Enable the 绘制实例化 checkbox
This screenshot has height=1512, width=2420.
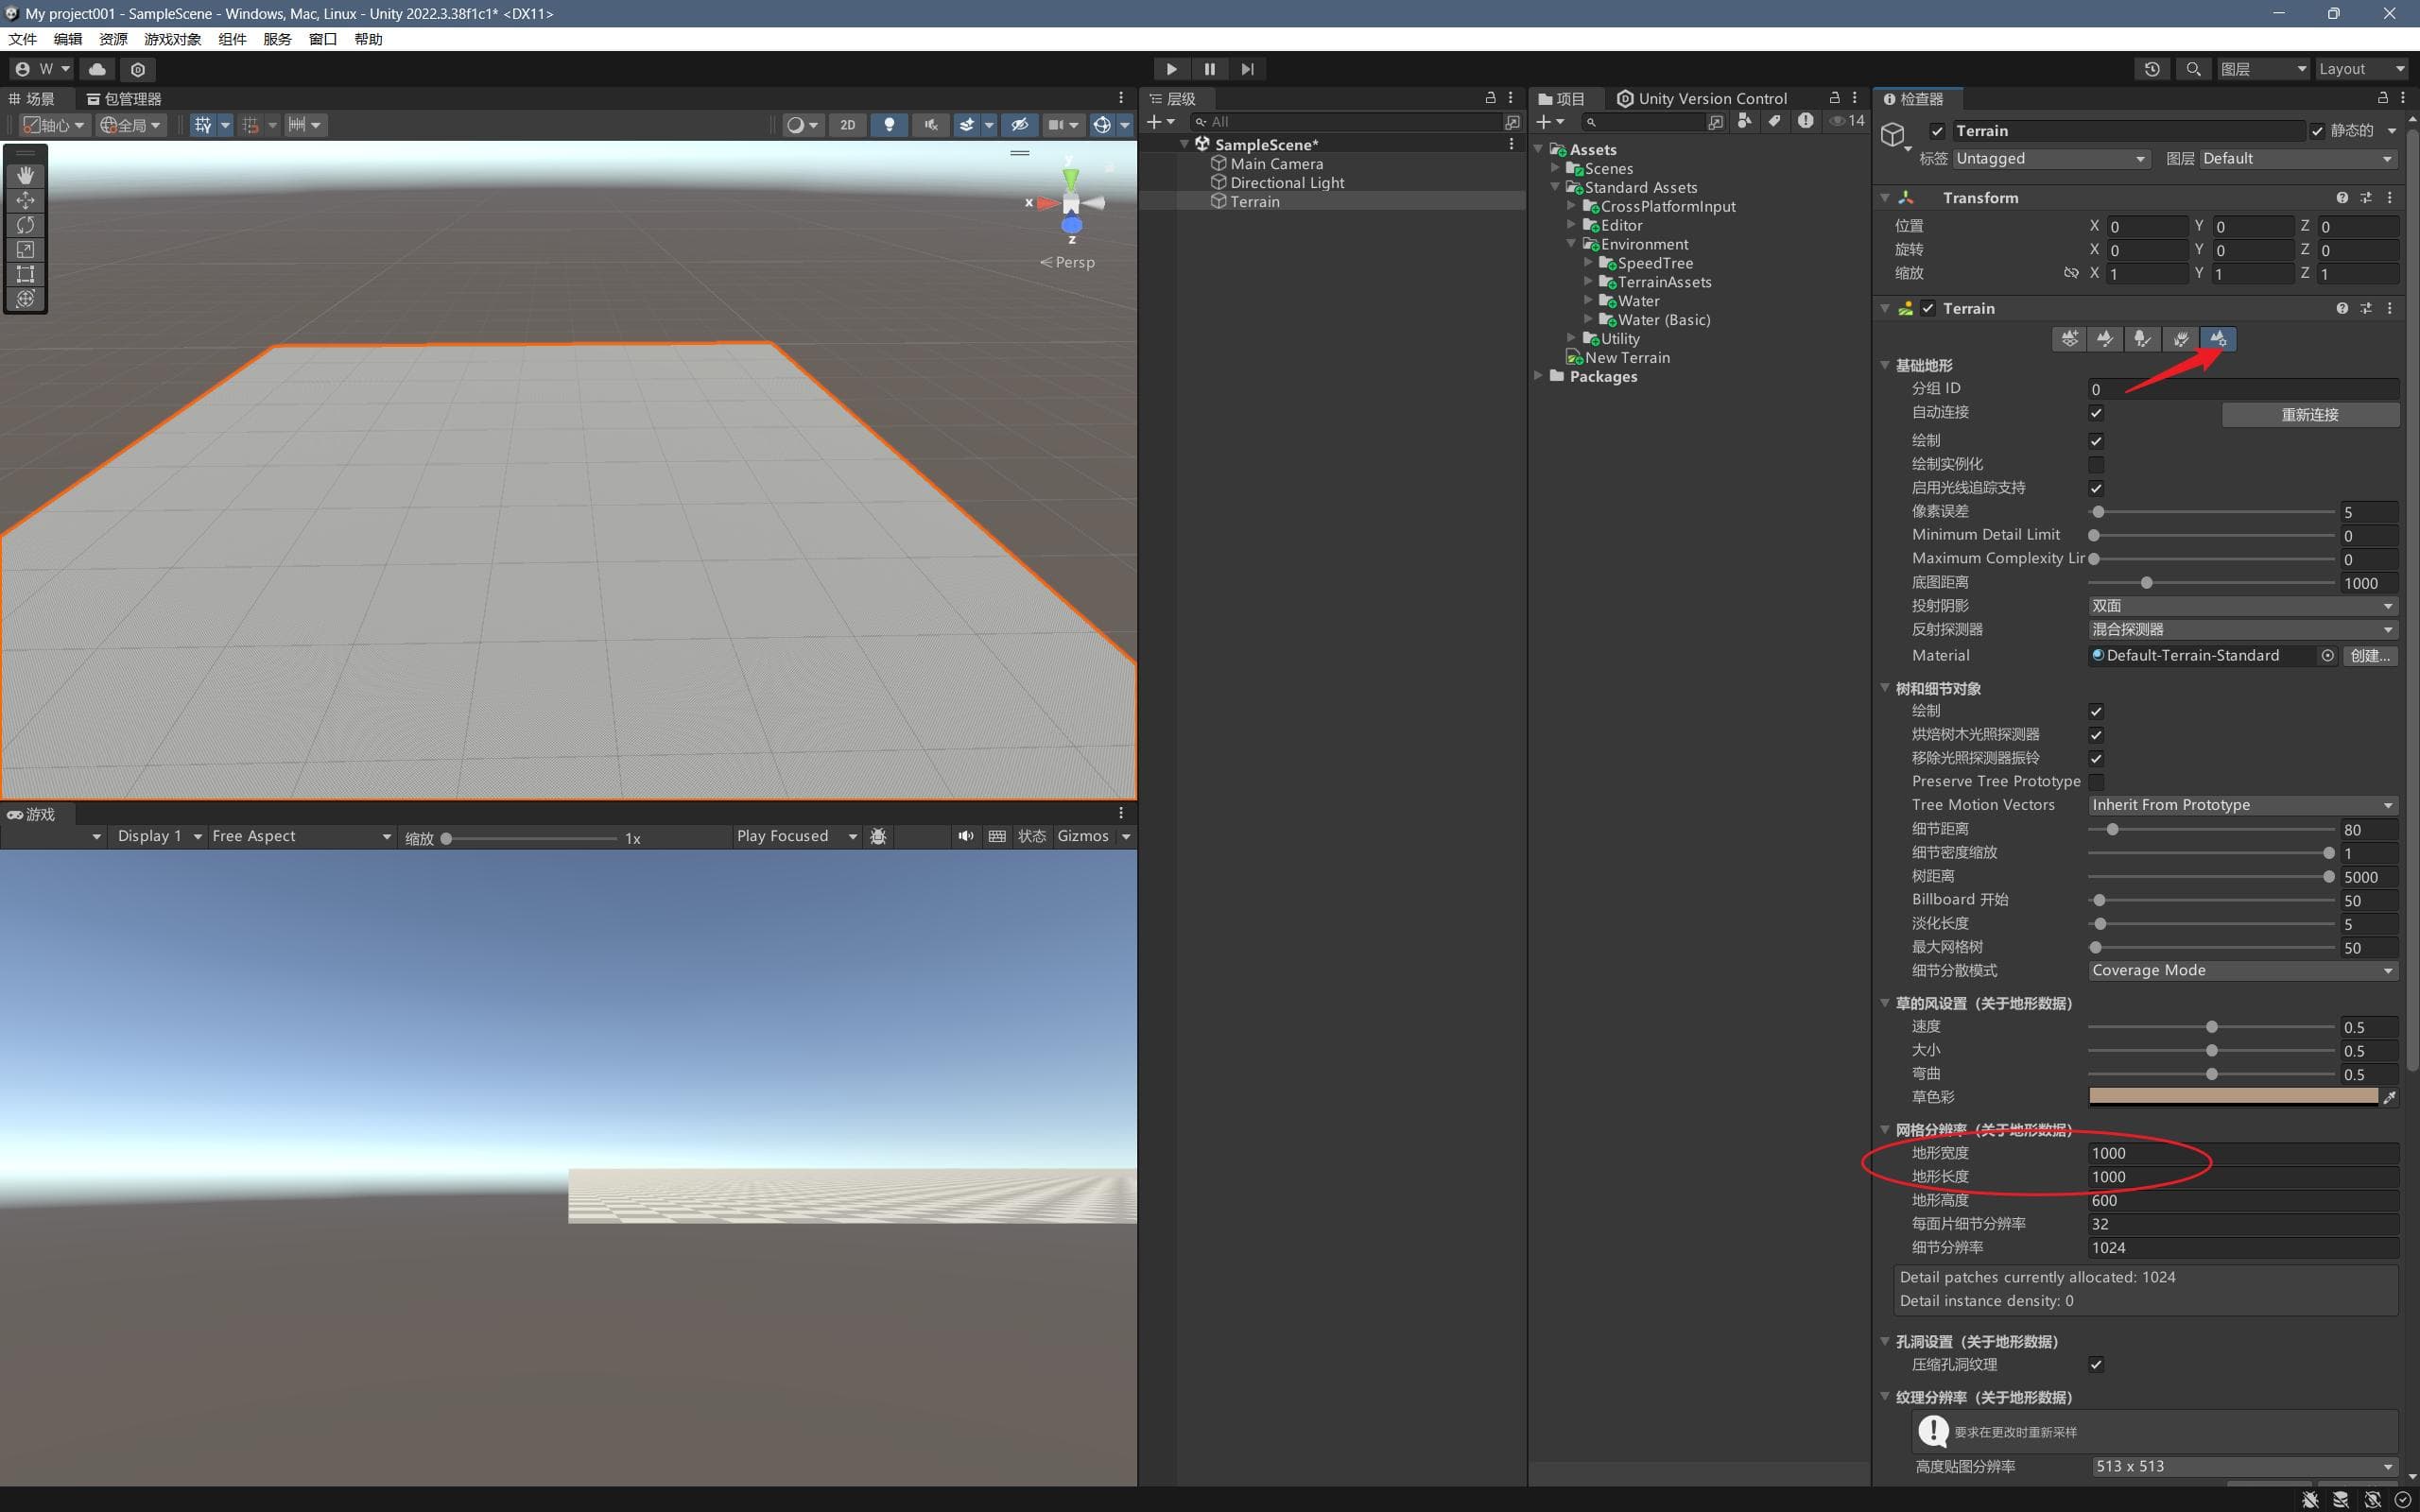coord(2096,465)
